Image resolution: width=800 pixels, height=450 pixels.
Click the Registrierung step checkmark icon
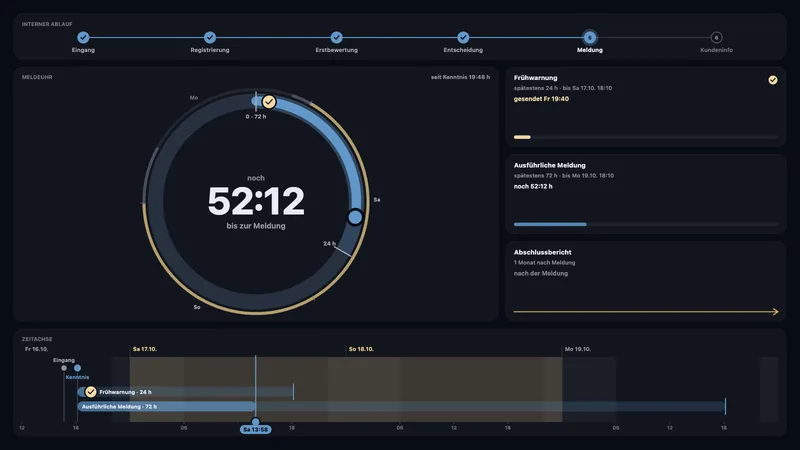[x=210, y=37]
